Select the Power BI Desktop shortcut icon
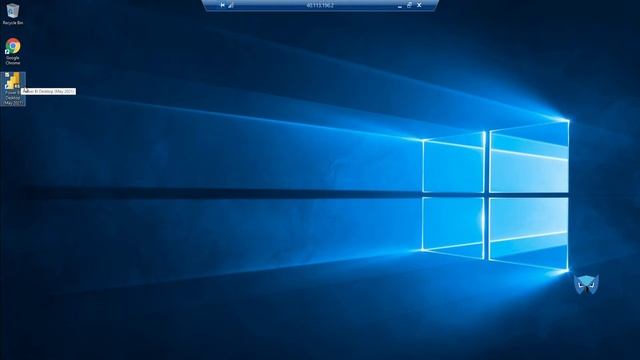Image resolution: width=640 pixels, height=360 pixels. click(13, 89)
